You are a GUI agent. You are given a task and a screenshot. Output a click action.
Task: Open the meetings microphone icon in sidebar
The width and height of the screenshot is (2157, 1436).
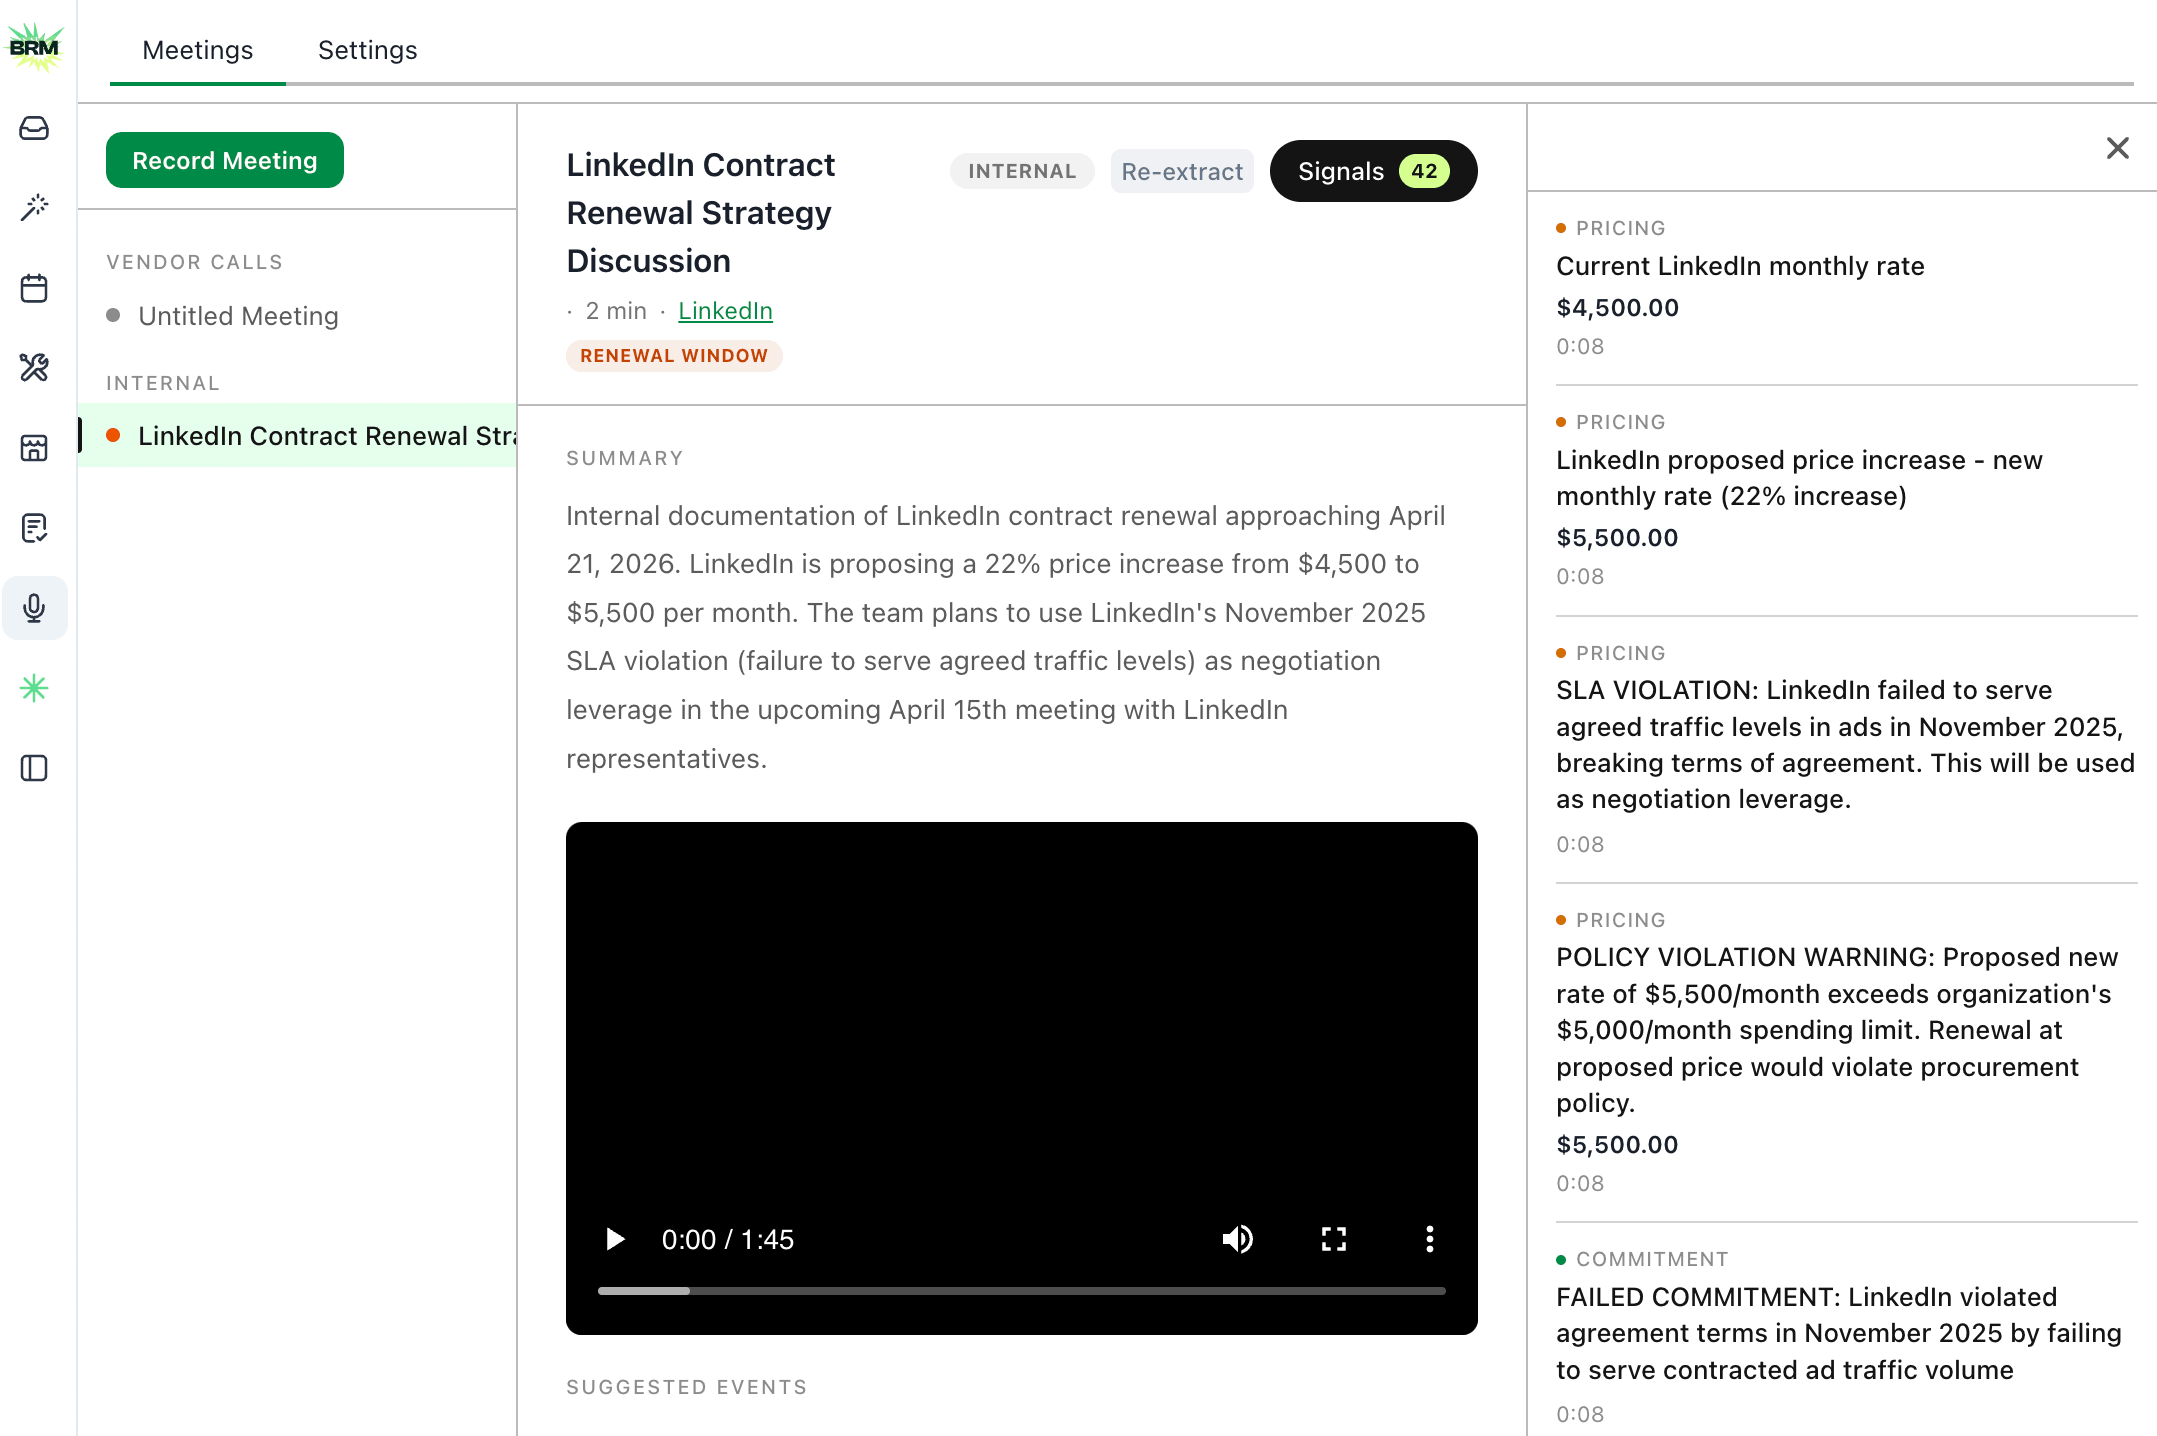[35, 607]
